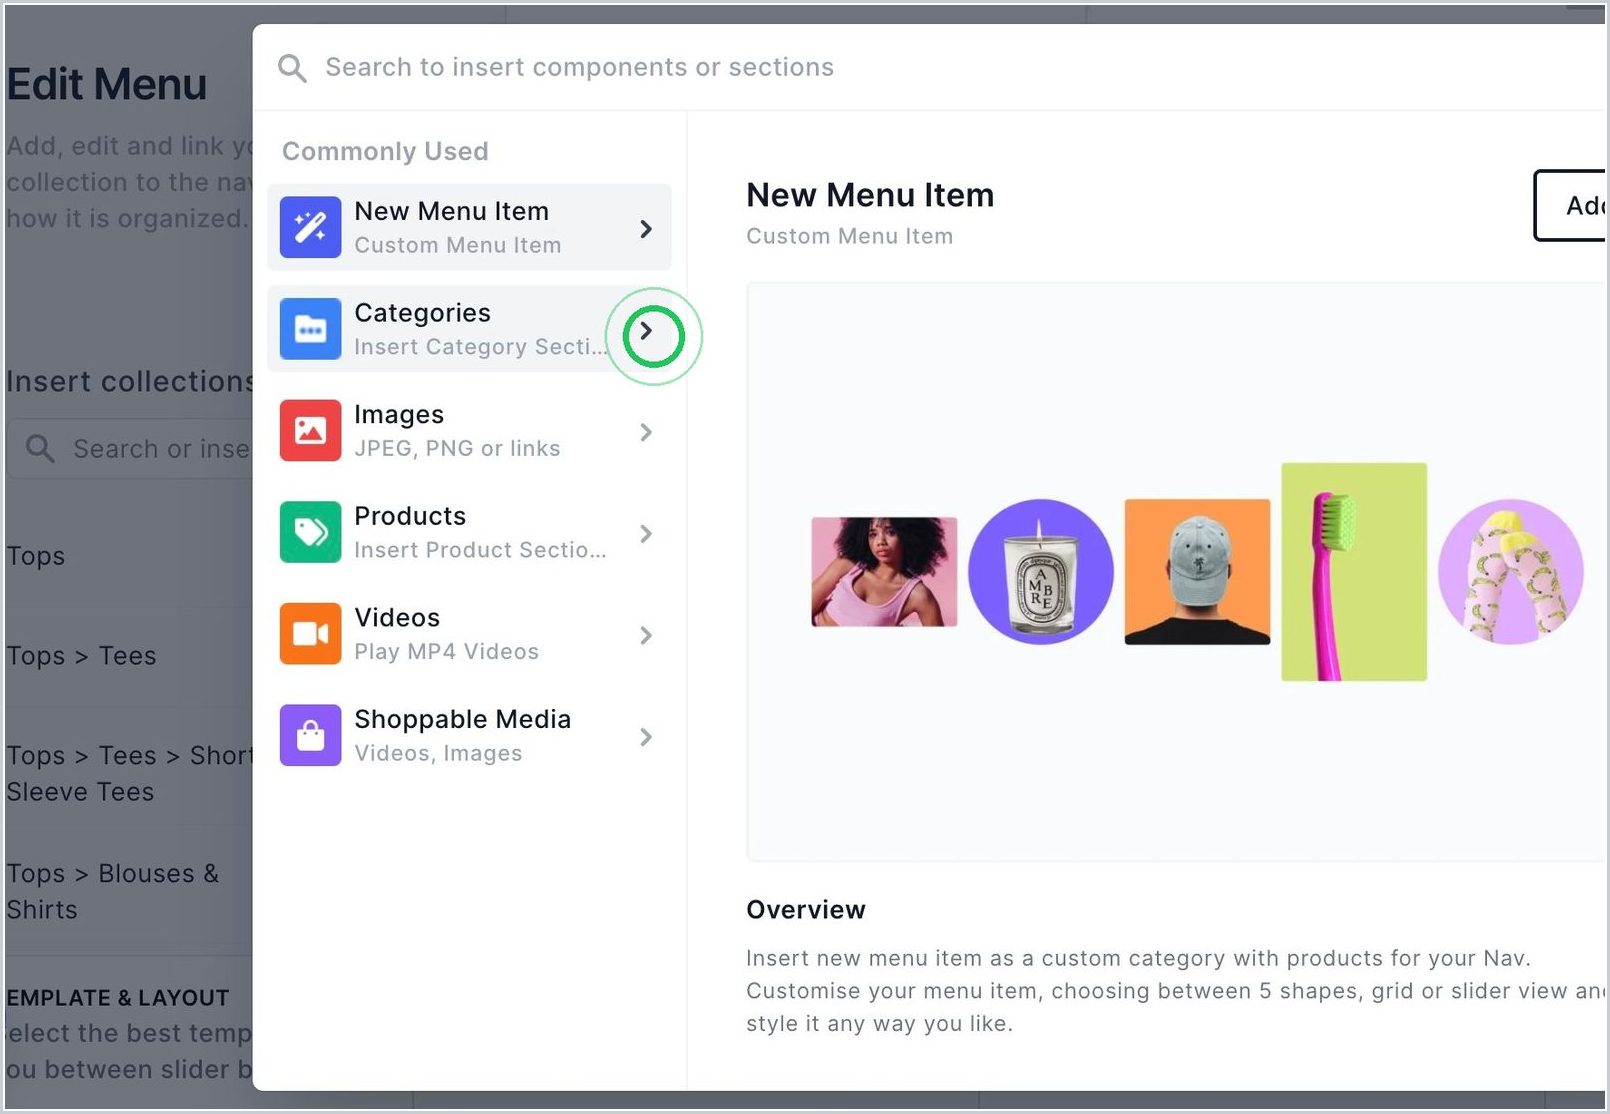
Task: Select the New Menu Item entry
Action: coord(469,227)
